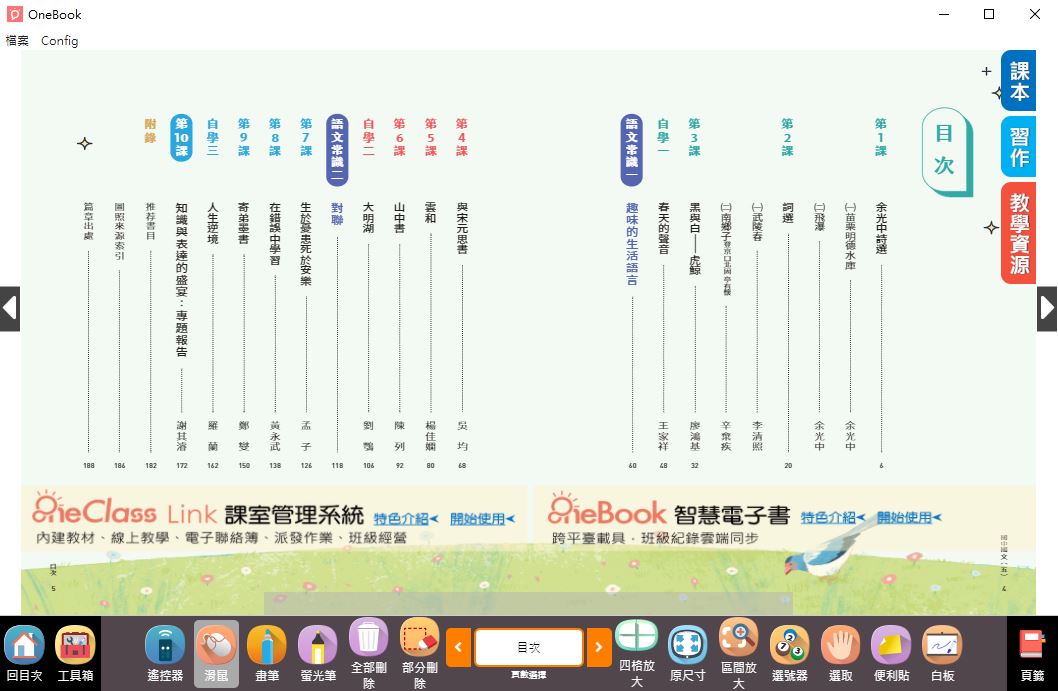
Task: Select the 螢光筆 highlighter tool
Action: pyautogui.click(x=318, y=653)
